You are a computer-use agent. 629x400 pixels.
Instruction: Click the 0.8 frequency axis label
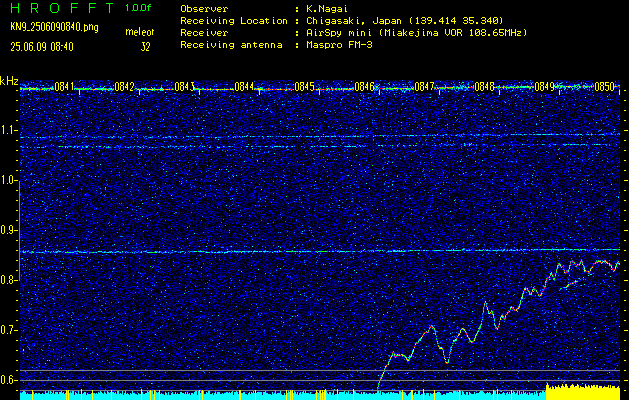coord(9,280)
